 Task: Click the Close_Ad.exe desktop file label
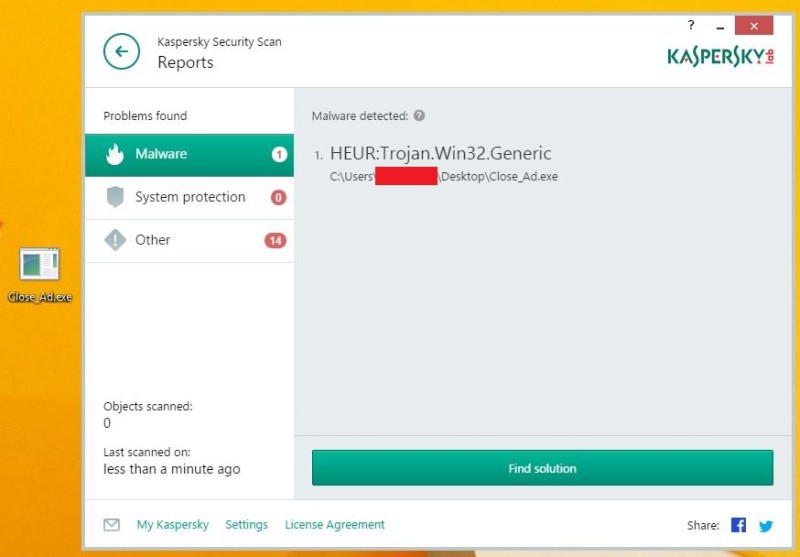pos(39,297)
